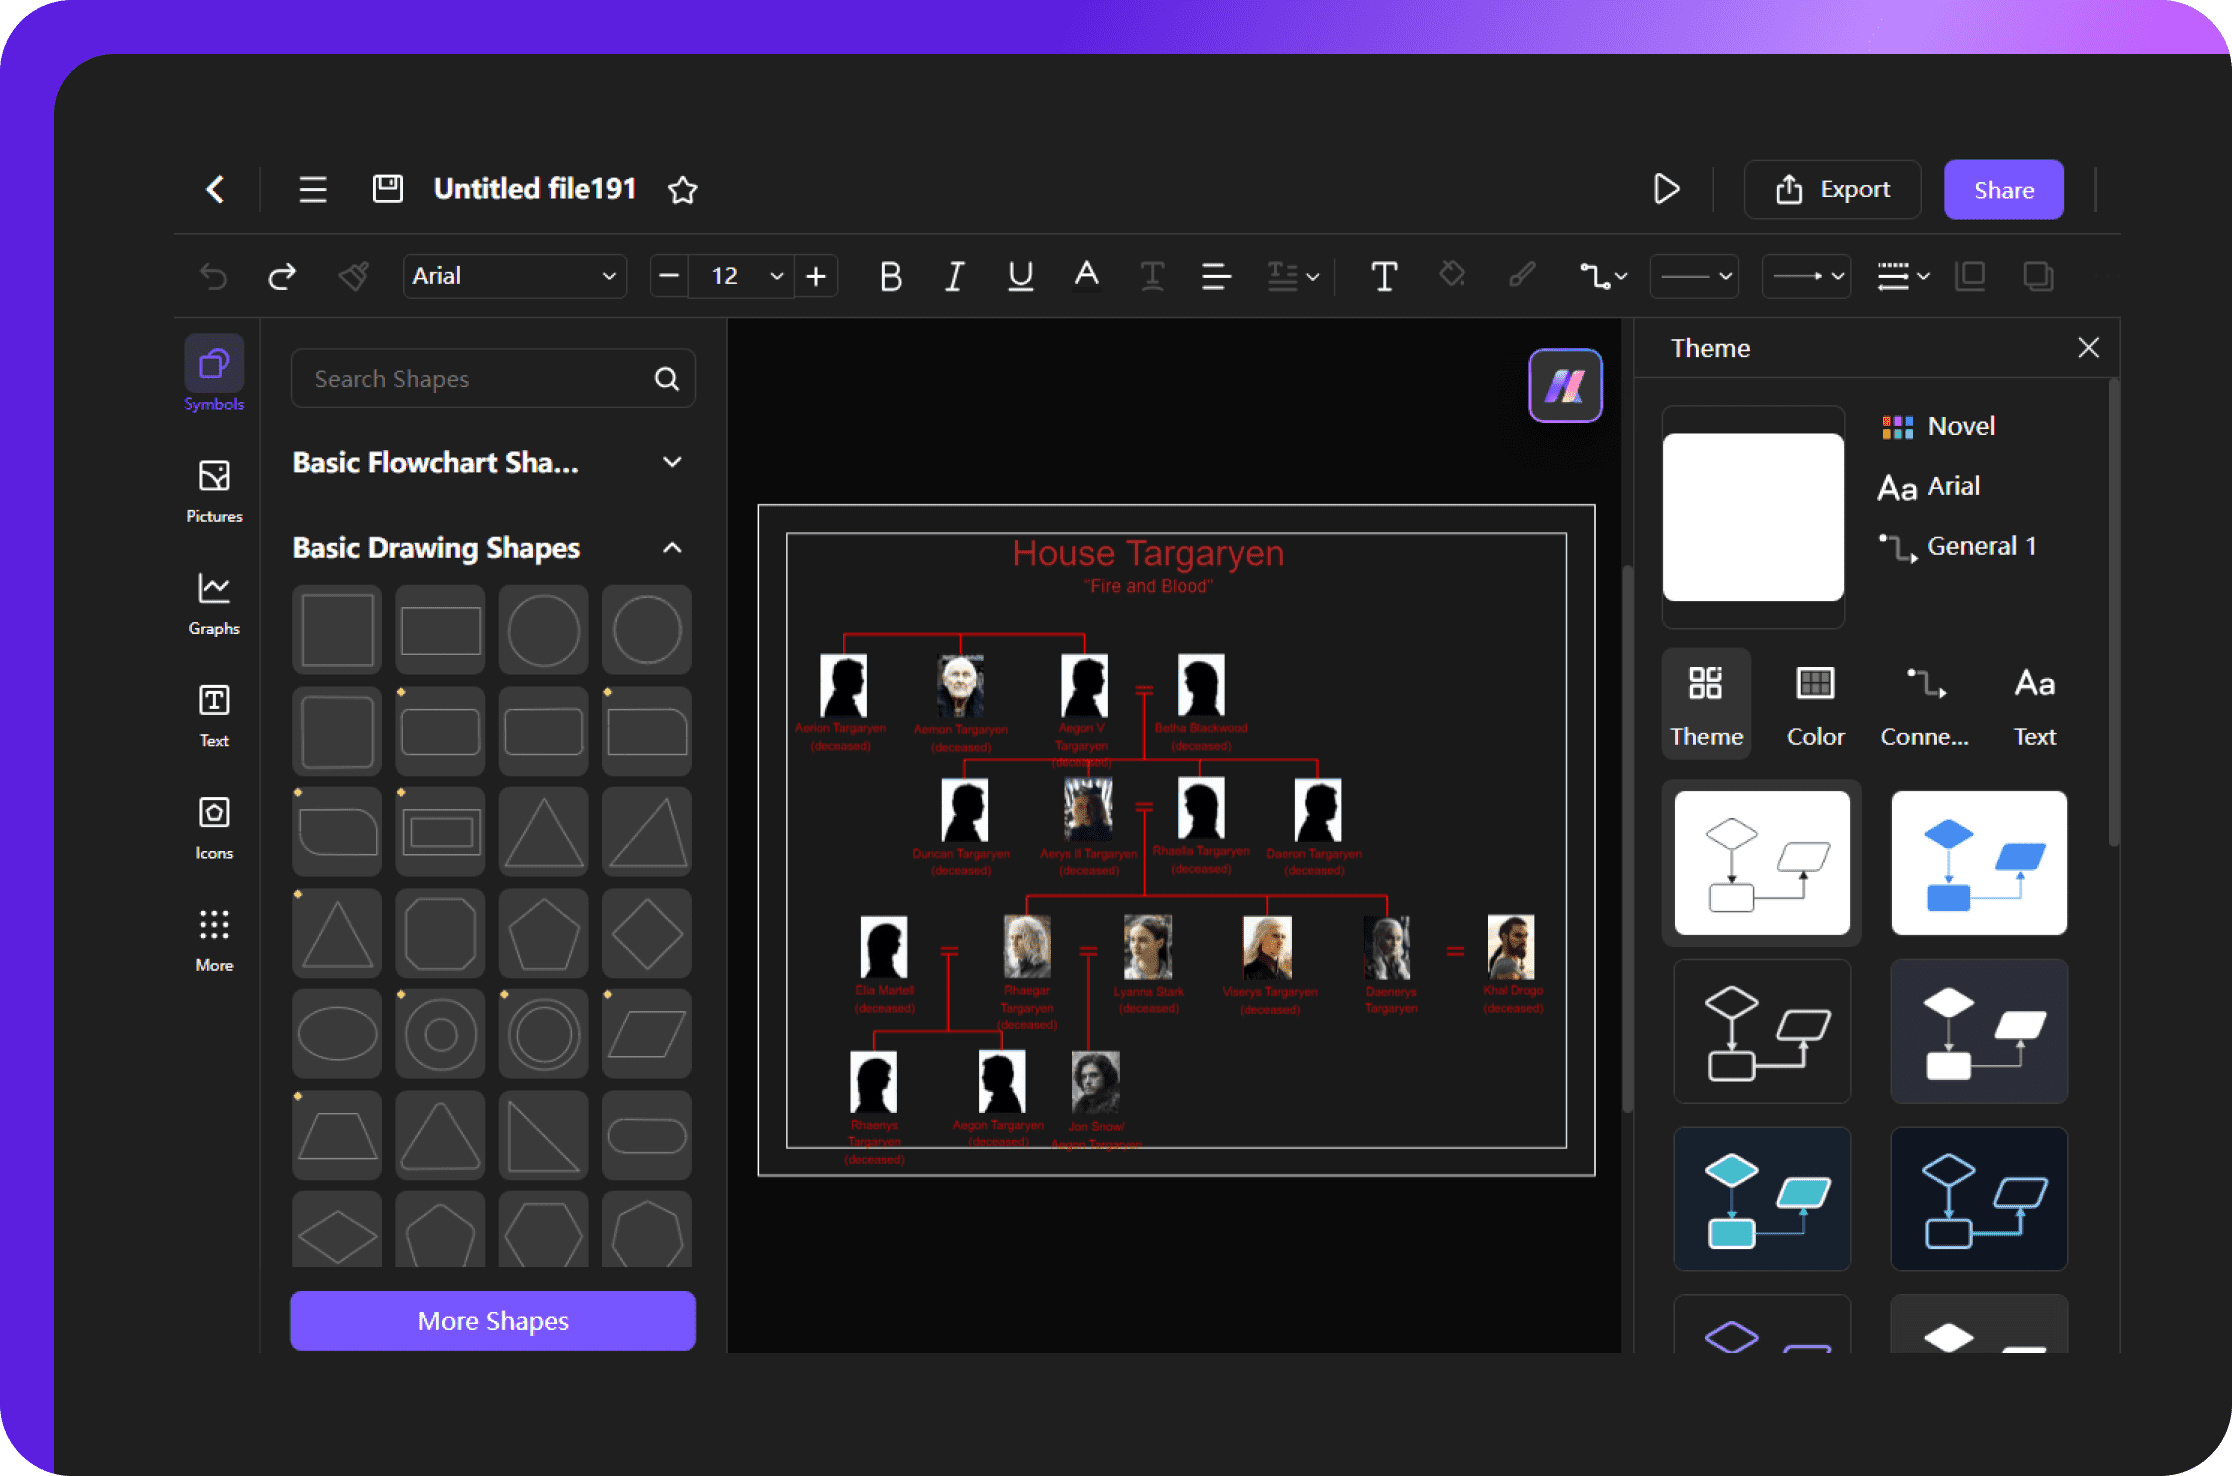Screen dimensions: 2232x1476
Task: Open the line style dropdown
Action: tap(1694, 275)
